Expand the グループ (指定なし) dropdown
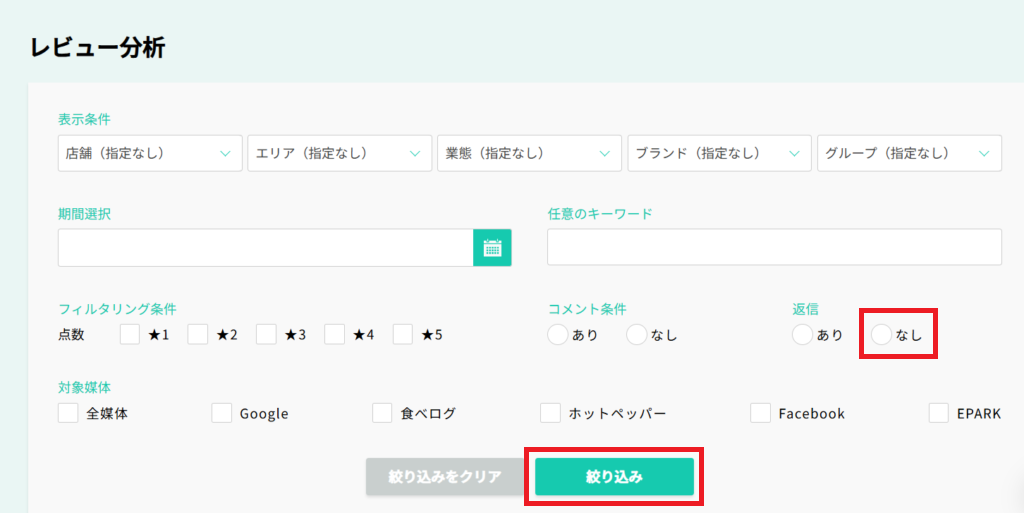The height and width of the screenshot is (513, 1024). pos(909,153)
